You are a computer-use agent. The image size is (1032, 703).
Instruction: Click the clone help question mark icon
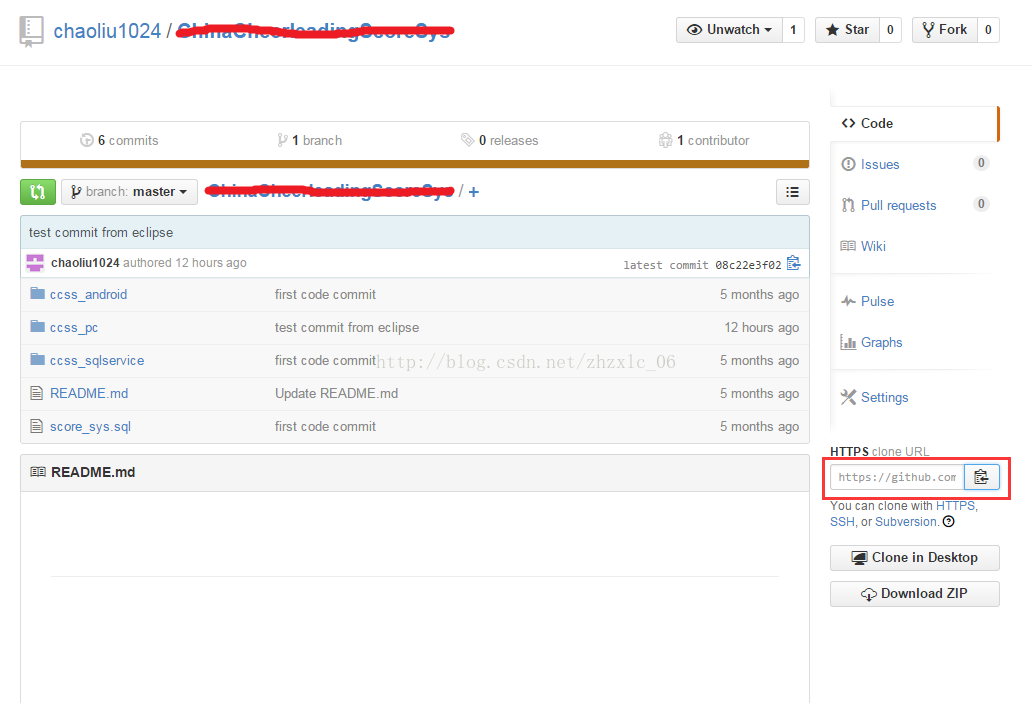click(948, 521)
